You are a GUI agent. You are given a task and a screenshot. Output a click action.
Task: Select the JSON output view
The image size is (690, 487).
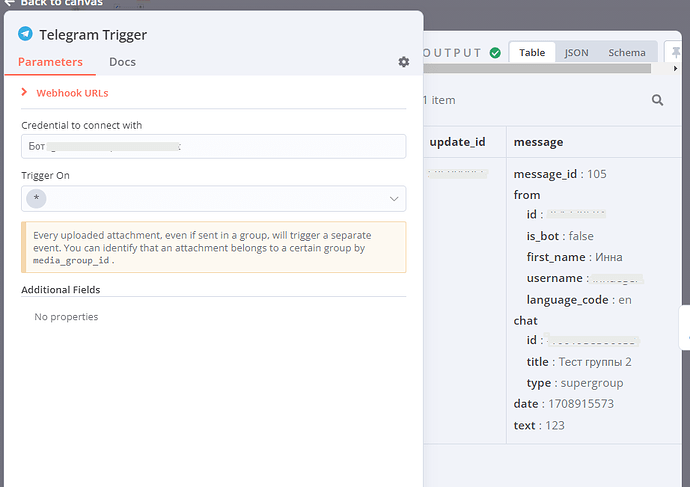pos(576,53)
